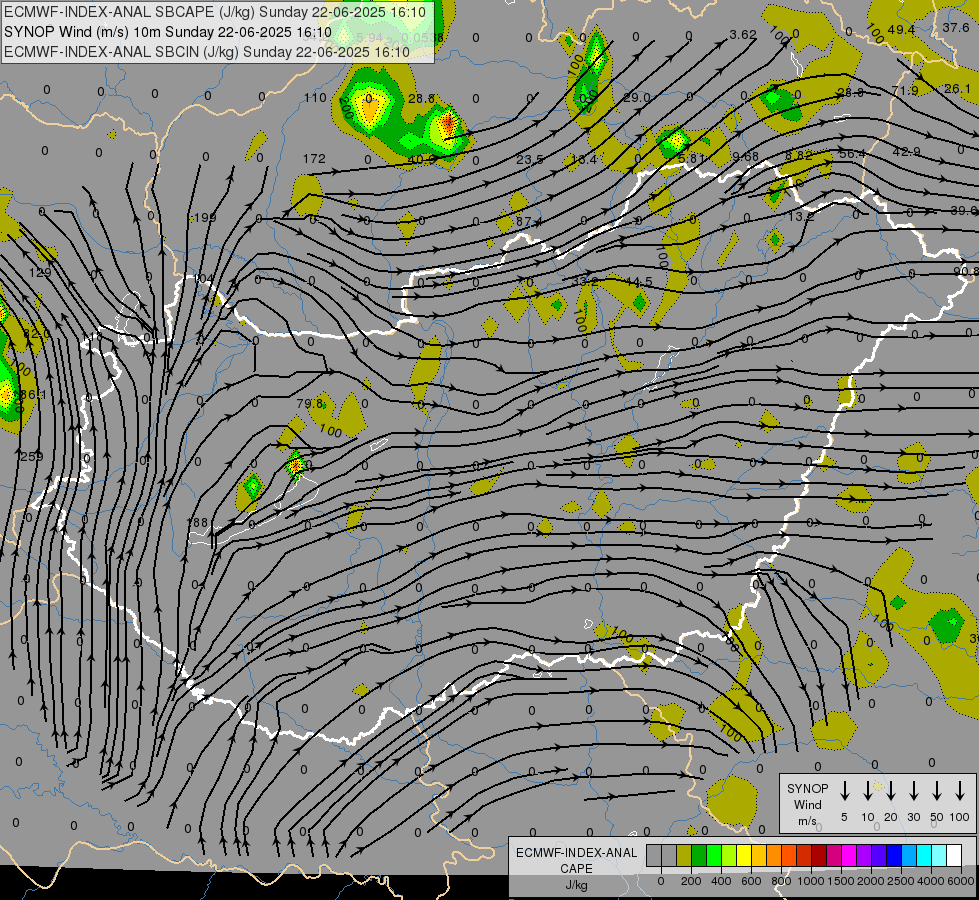The width and height of the screenshot is (979, 900).
Task: Select the SYNOP Wind 10m title line
Action: [x=168, y=32]
